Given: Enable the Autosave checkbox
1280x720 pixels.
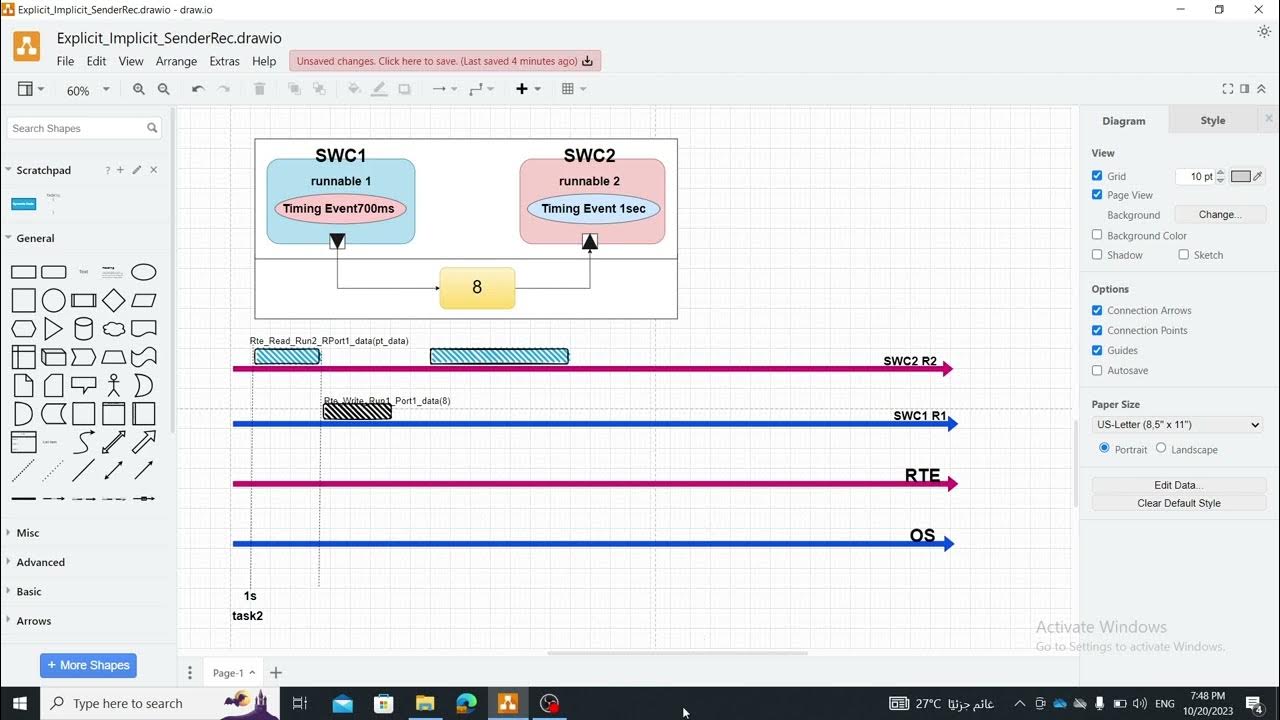Looking at the screenshot, I should (1097, 370).
